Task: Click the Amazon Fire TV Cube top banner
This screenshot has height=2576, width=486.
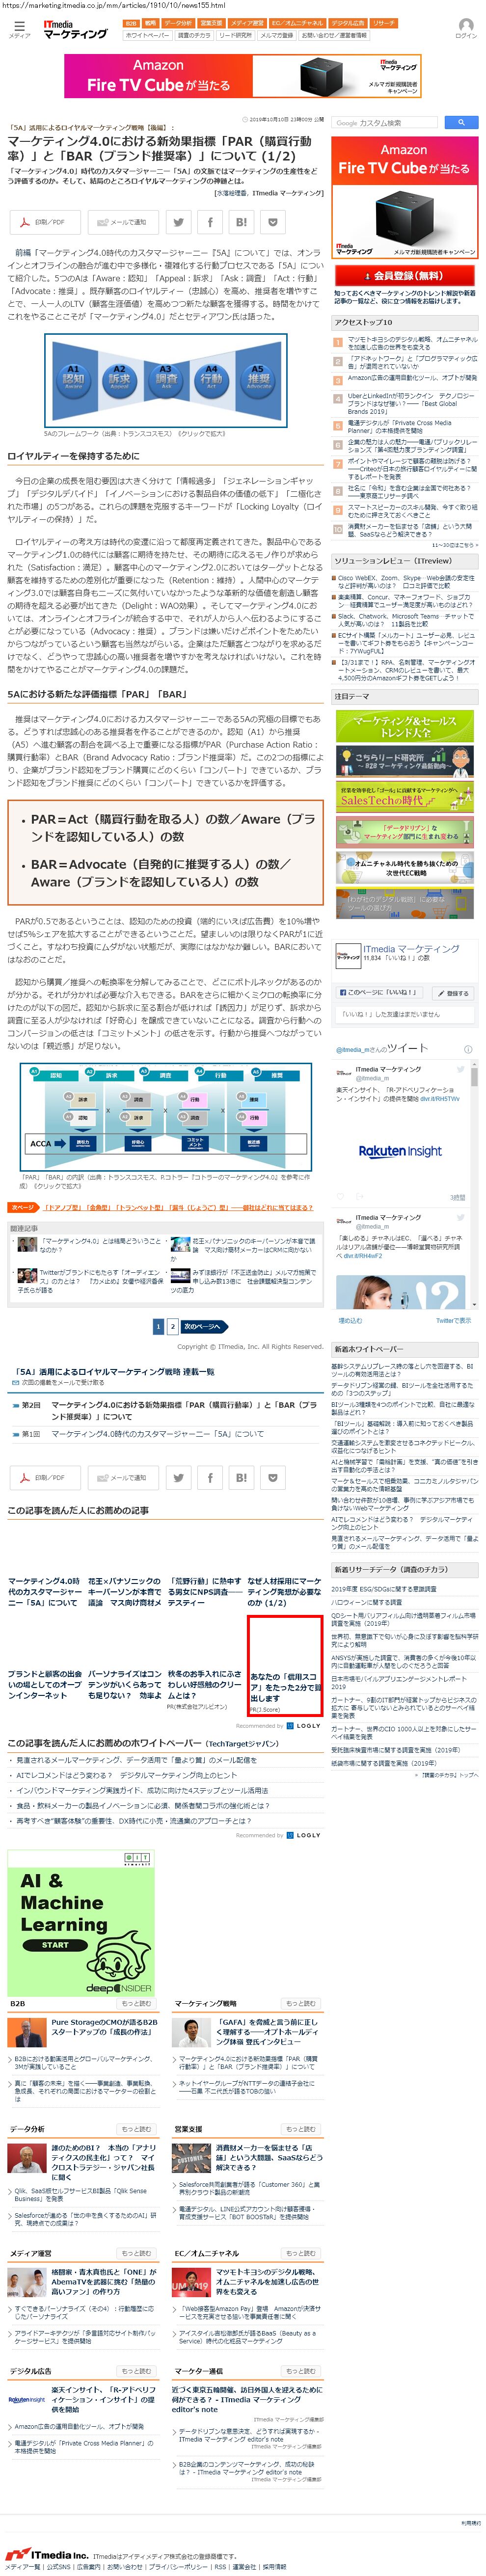Action: point(243,76)
